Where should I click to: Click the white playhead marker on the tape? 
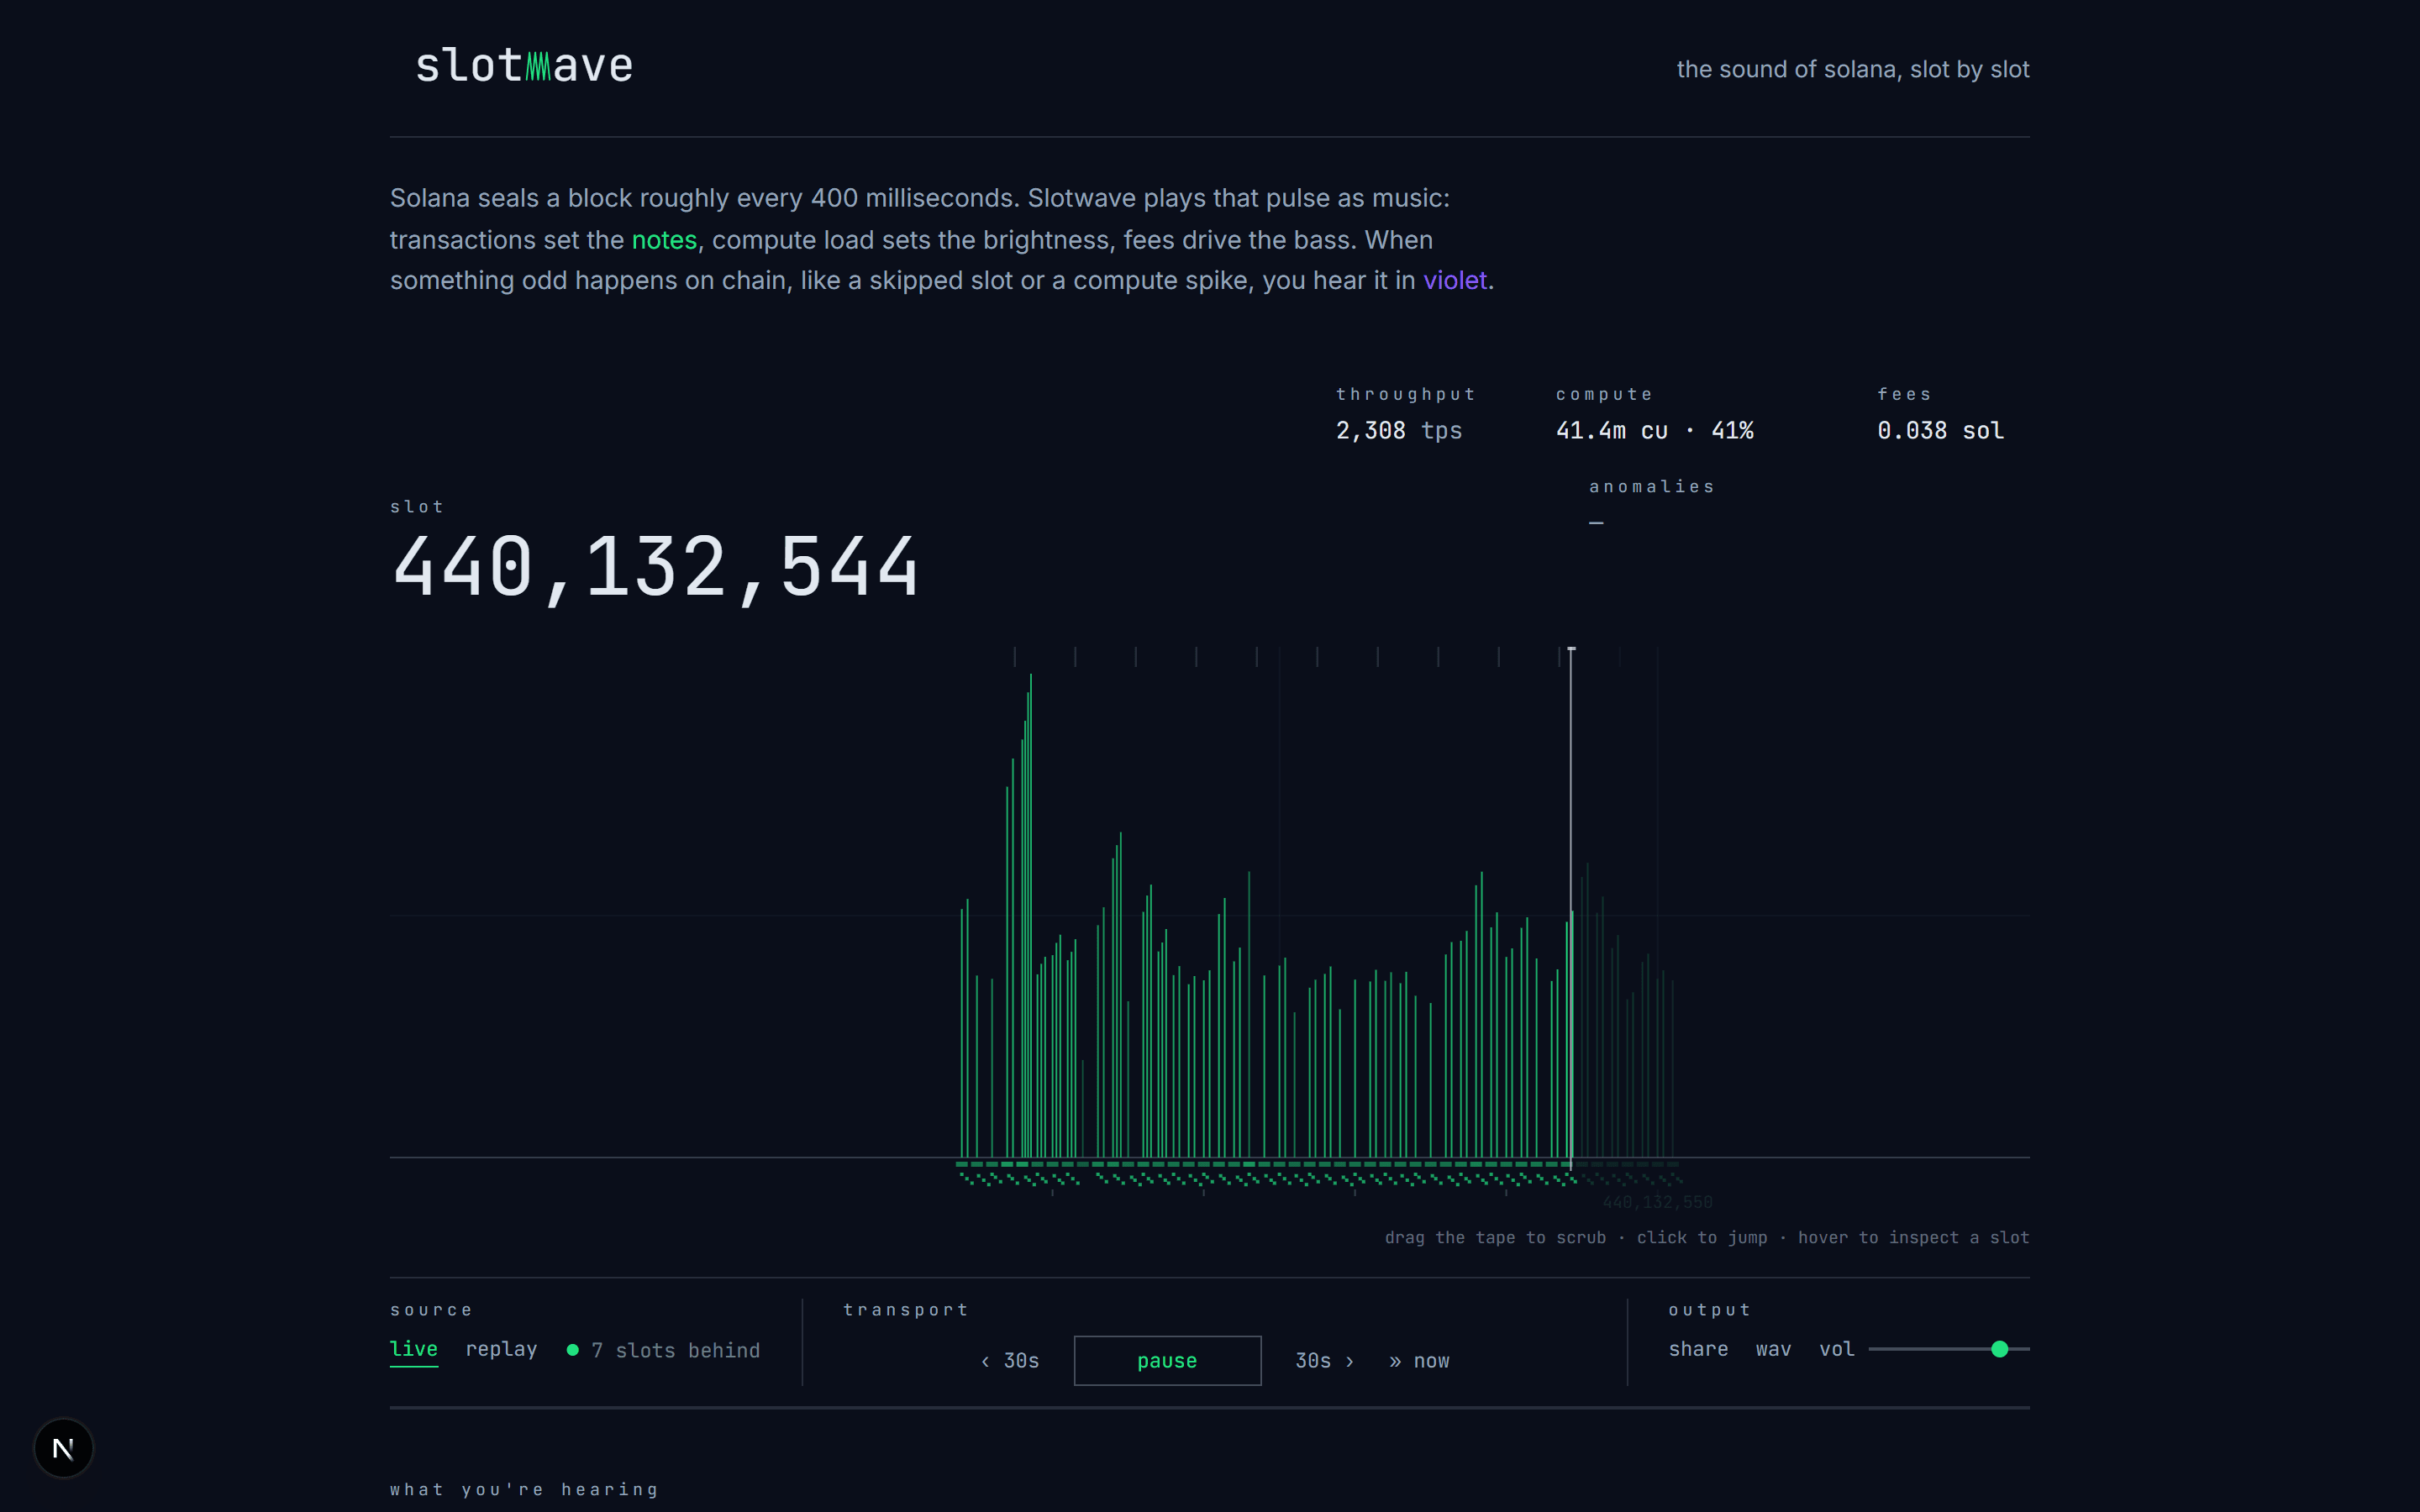click(x=1571, y=908)
